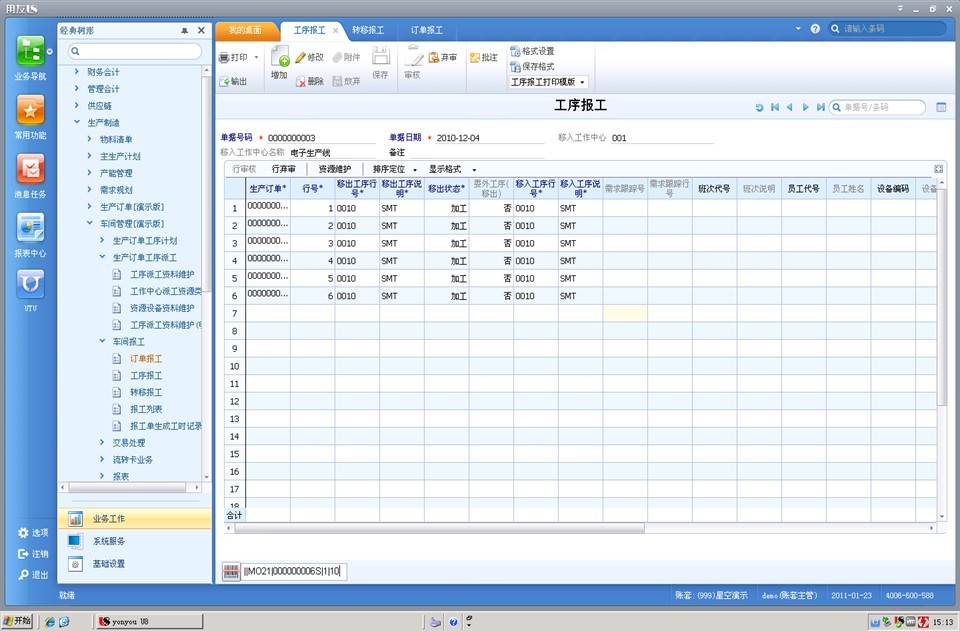Click the 行弃审 button

point(283,169)
